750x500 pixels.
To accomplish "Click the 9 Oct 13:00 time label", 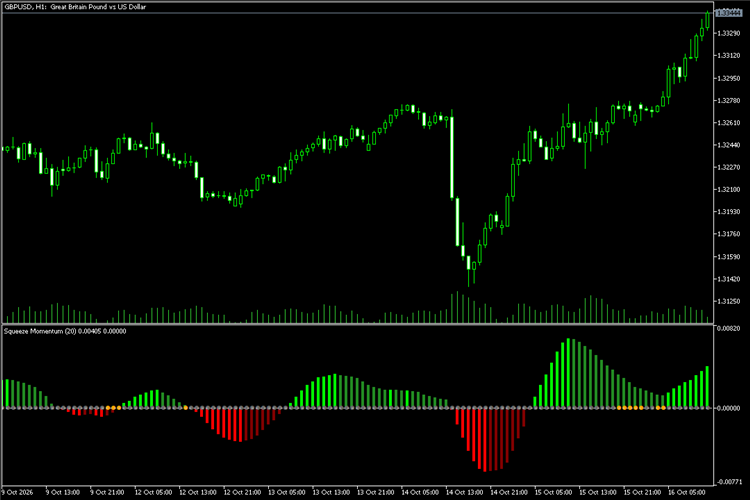I will (x=63, y=492).
